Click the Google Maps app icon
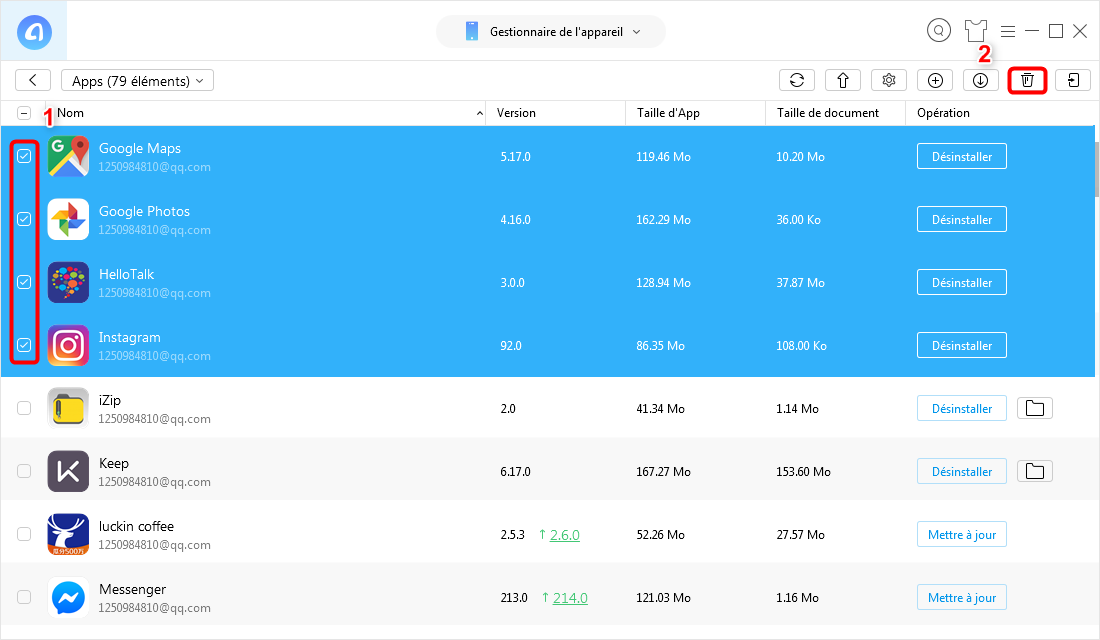Image resolution: width=1100 pixels, height=640 pixels. [x=68, y=156]
